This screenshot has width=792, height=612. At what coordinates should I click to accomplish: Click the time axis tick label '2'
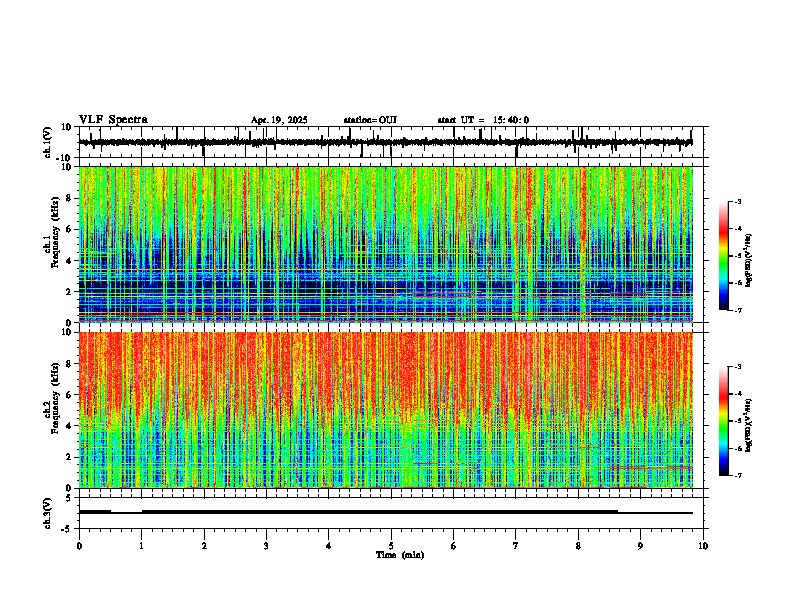[204, 546]
